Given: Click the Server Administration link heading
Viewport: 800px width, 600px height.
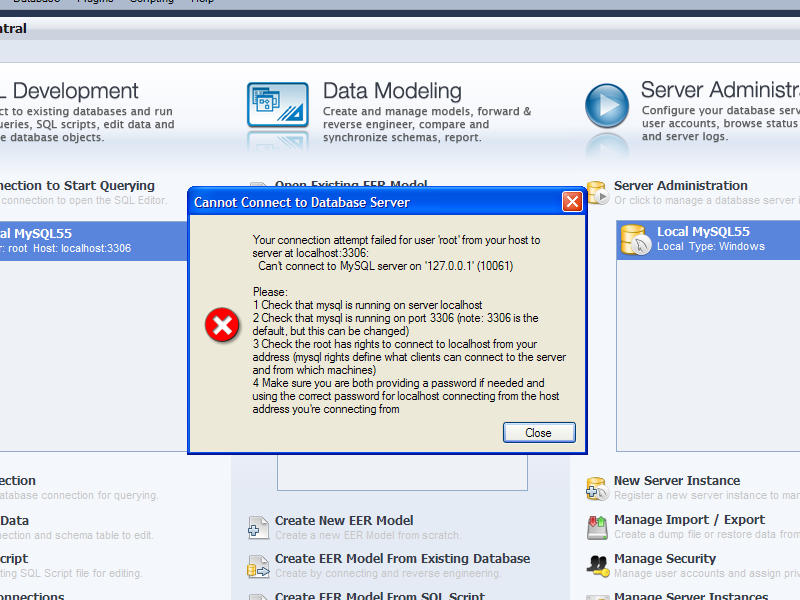Looking at the screenshot, I should tap(681, 186).
